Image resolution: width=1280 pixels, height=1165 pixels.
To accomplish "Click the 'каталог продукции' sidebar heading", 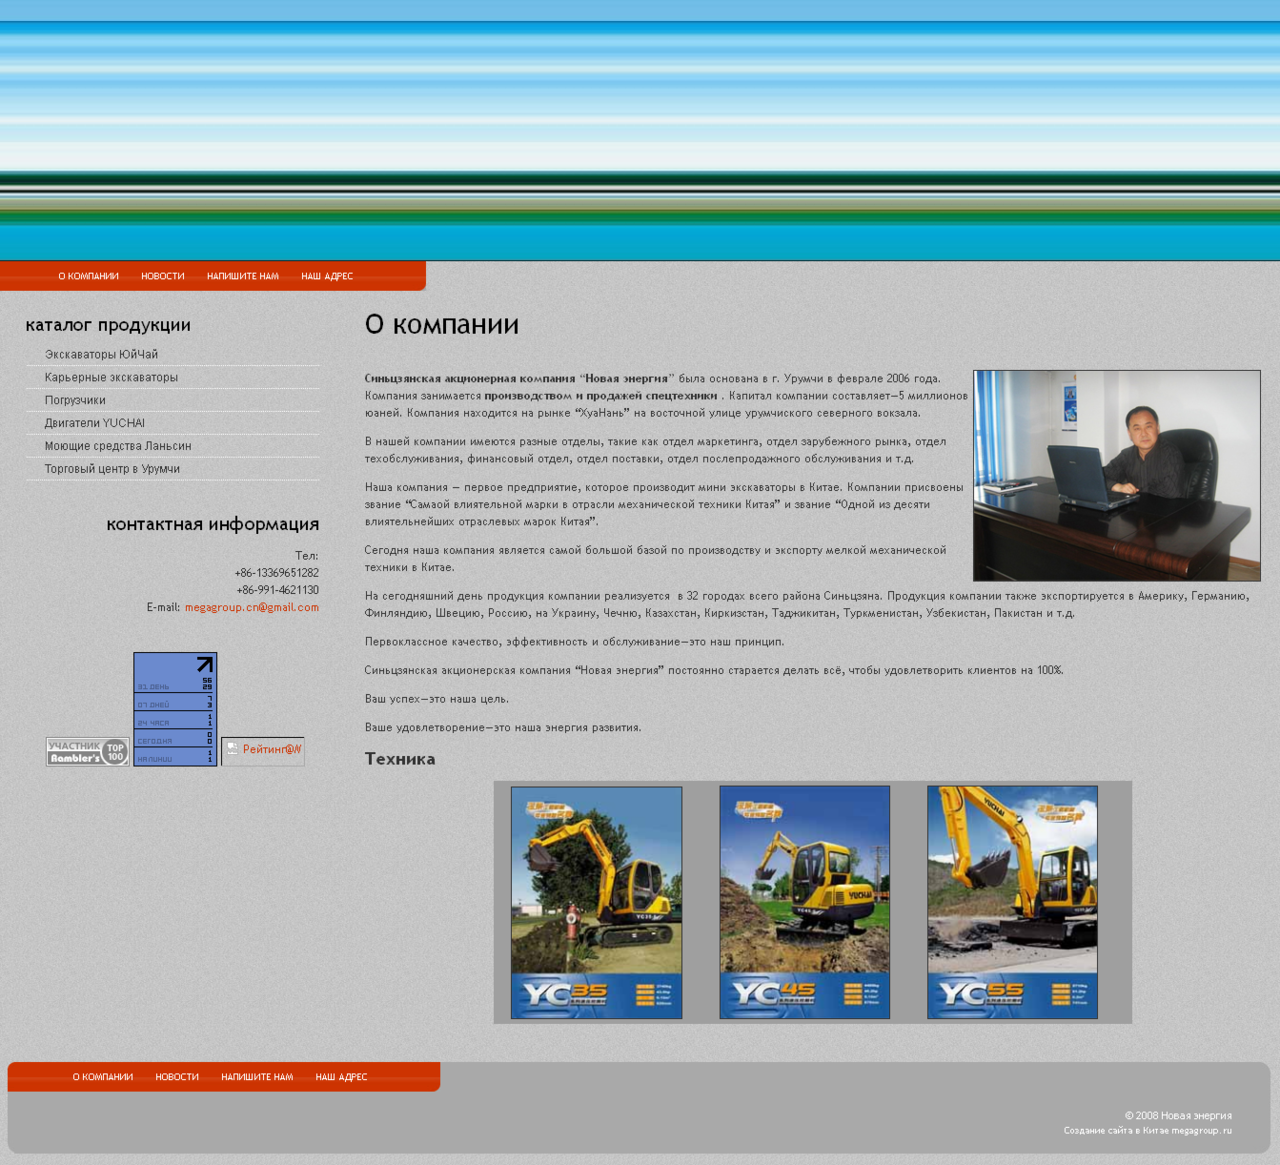I will coord(108,325).
